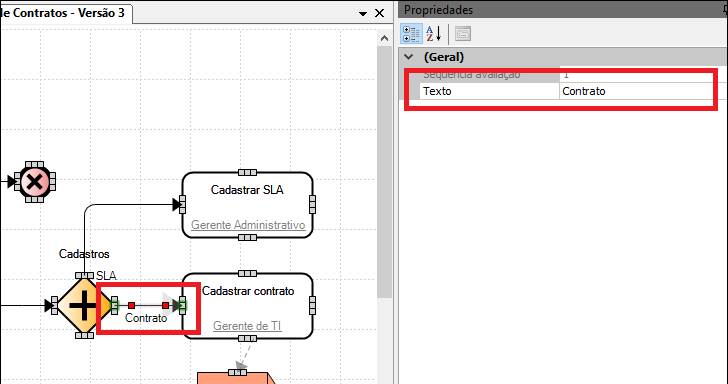
Task: Select the Contratos - Versão 3 tab
Action: tap(65, 13)
